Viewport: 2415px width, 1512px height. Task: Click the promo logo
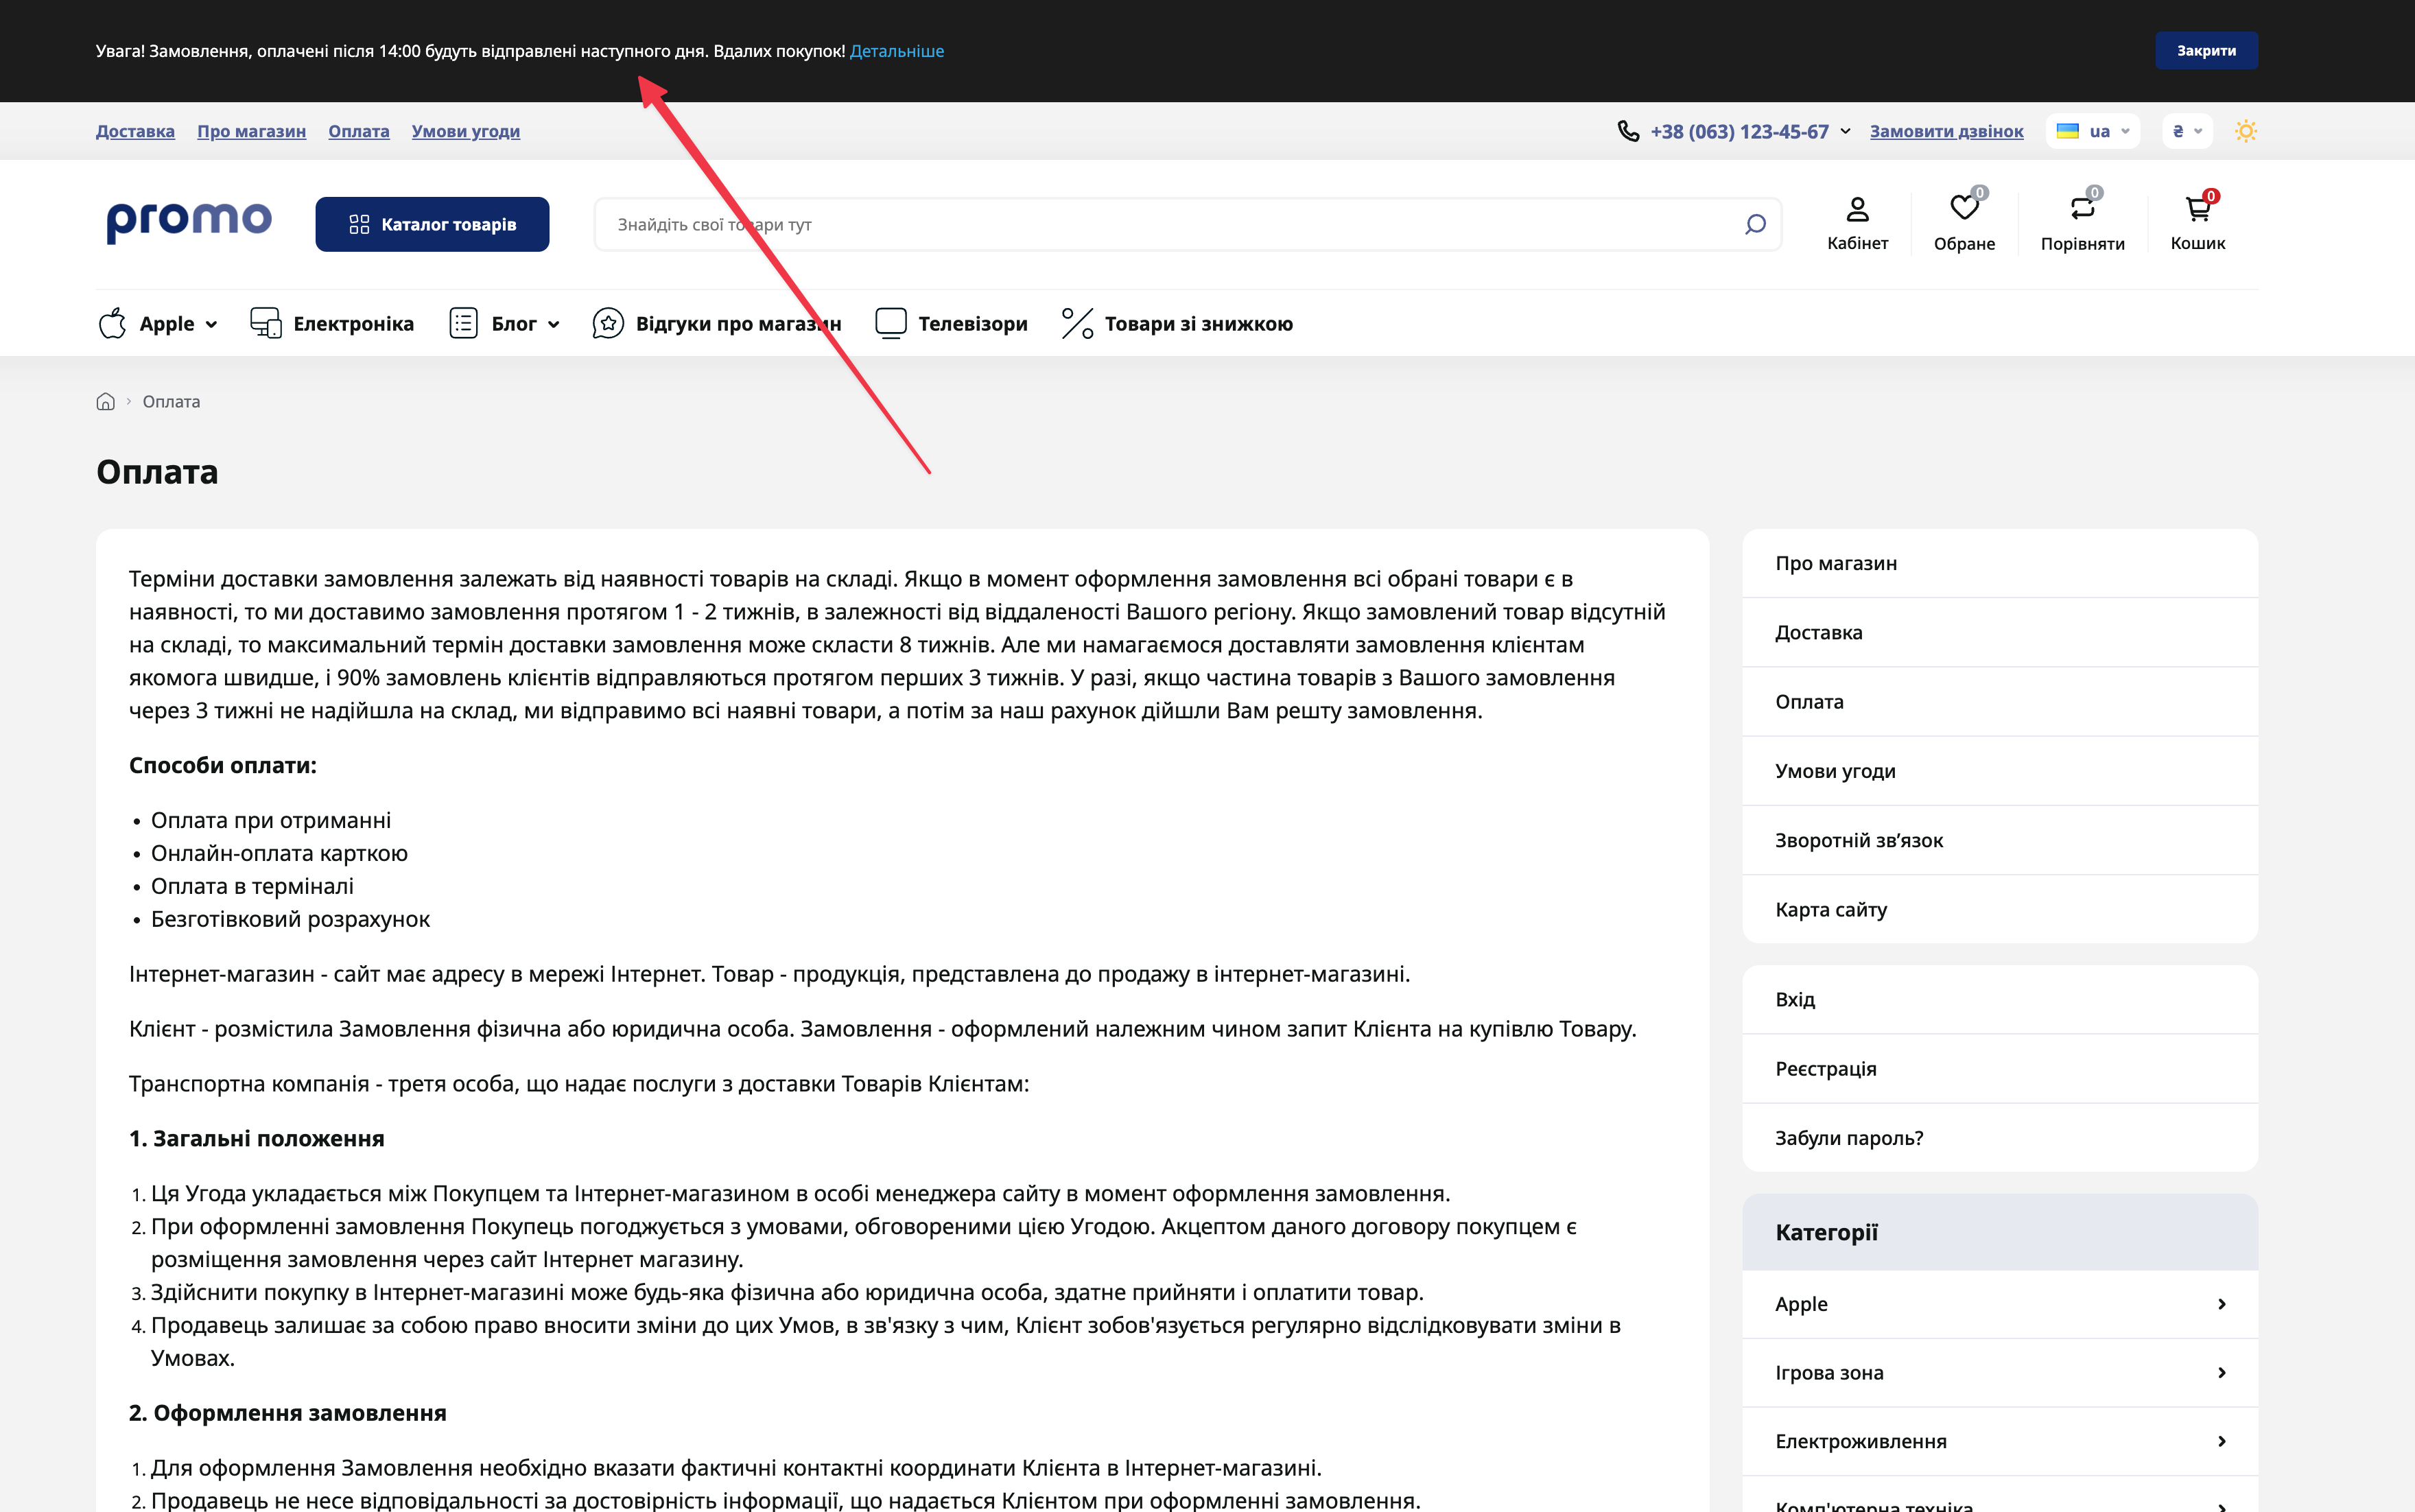(x=189, y=221)
